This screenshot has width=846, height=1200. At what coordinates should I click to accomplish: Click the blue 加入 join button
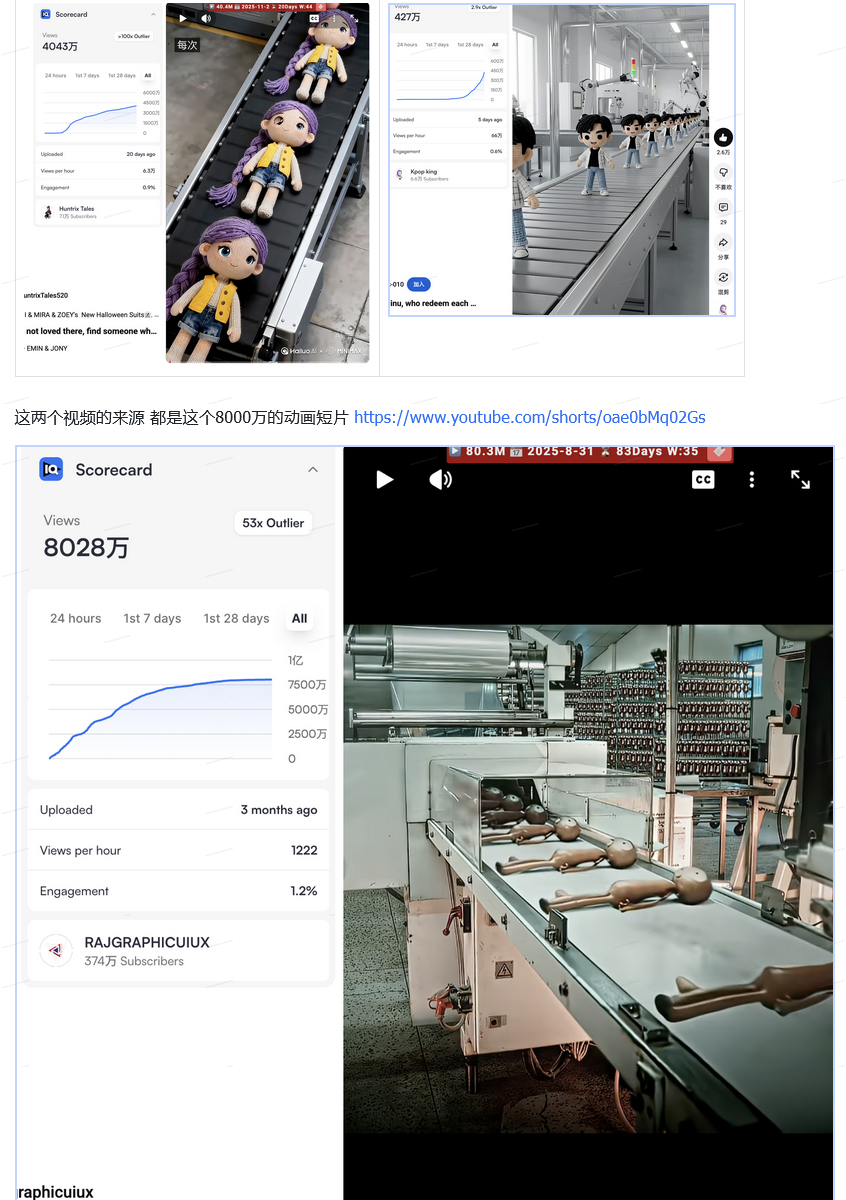click(x=419, y=284)
